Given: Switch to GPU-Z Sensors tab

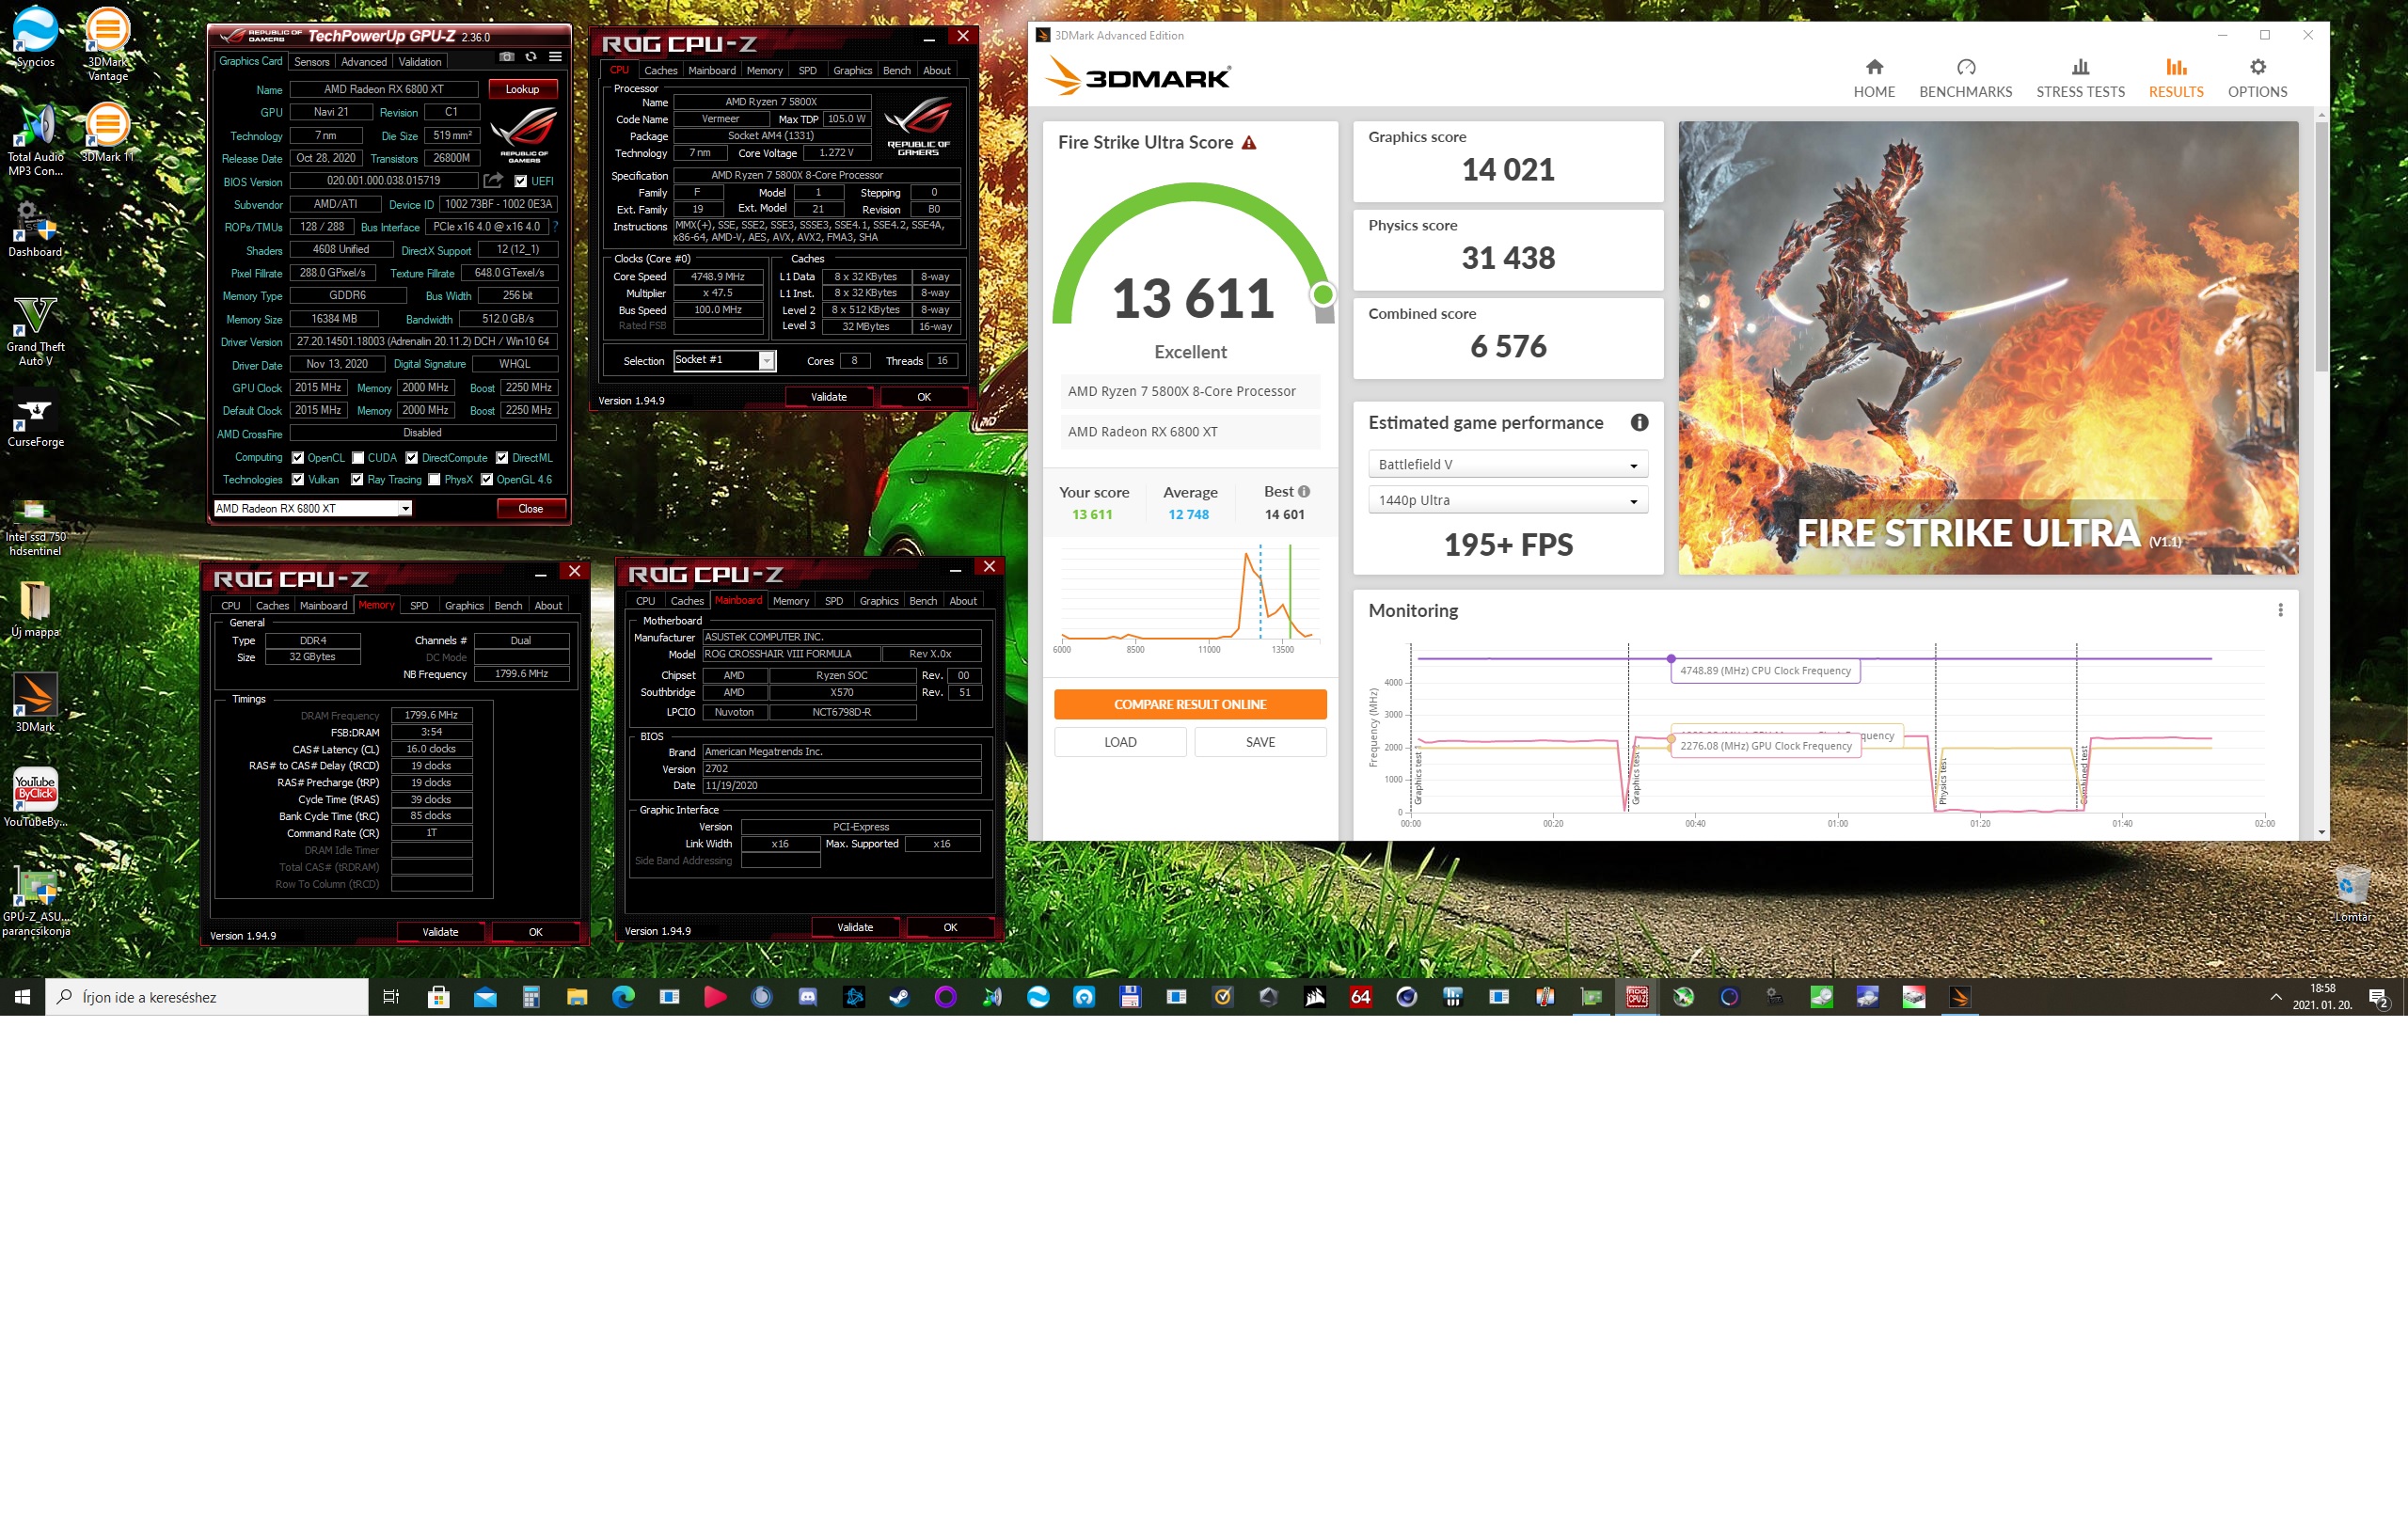Looking at the screenshot, I should [312, 62].
